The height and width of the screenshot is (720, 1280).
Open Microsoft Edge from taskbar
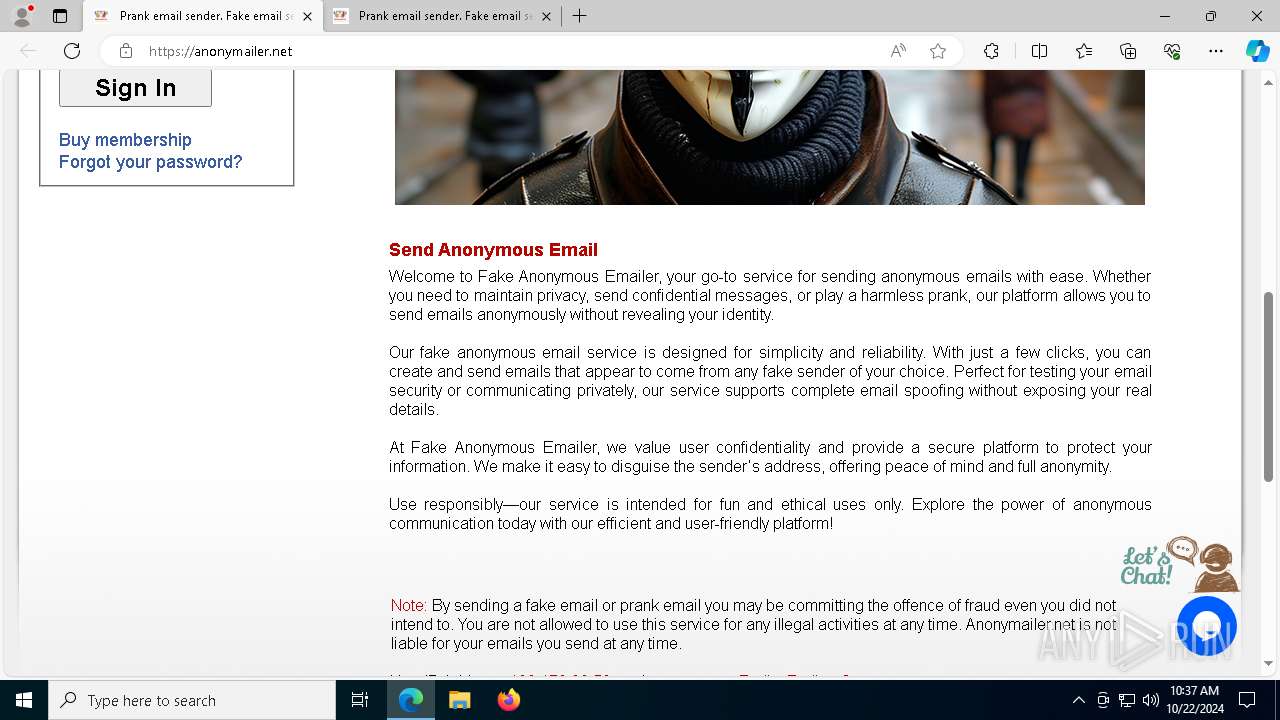coord(411,700)
